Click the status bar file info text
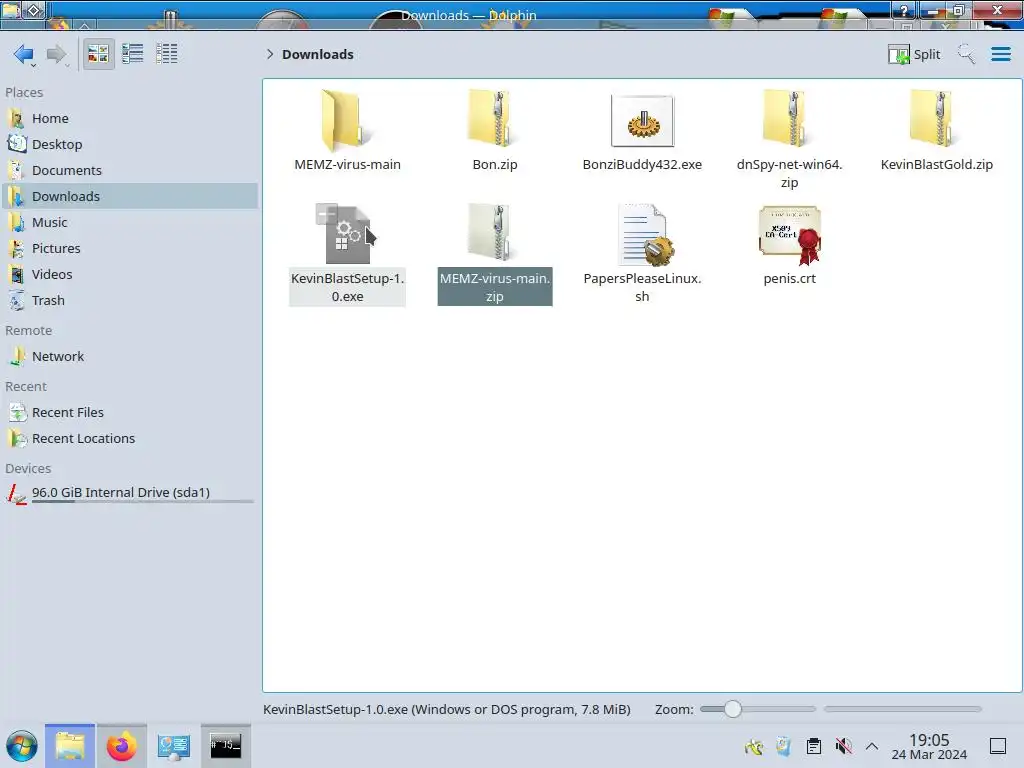 click(447, 710)
